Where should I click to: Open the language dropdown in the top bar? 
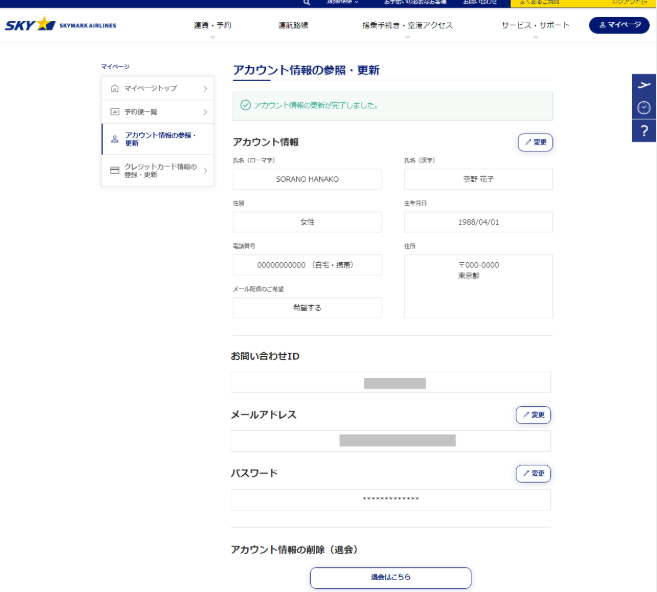[342, 2]
